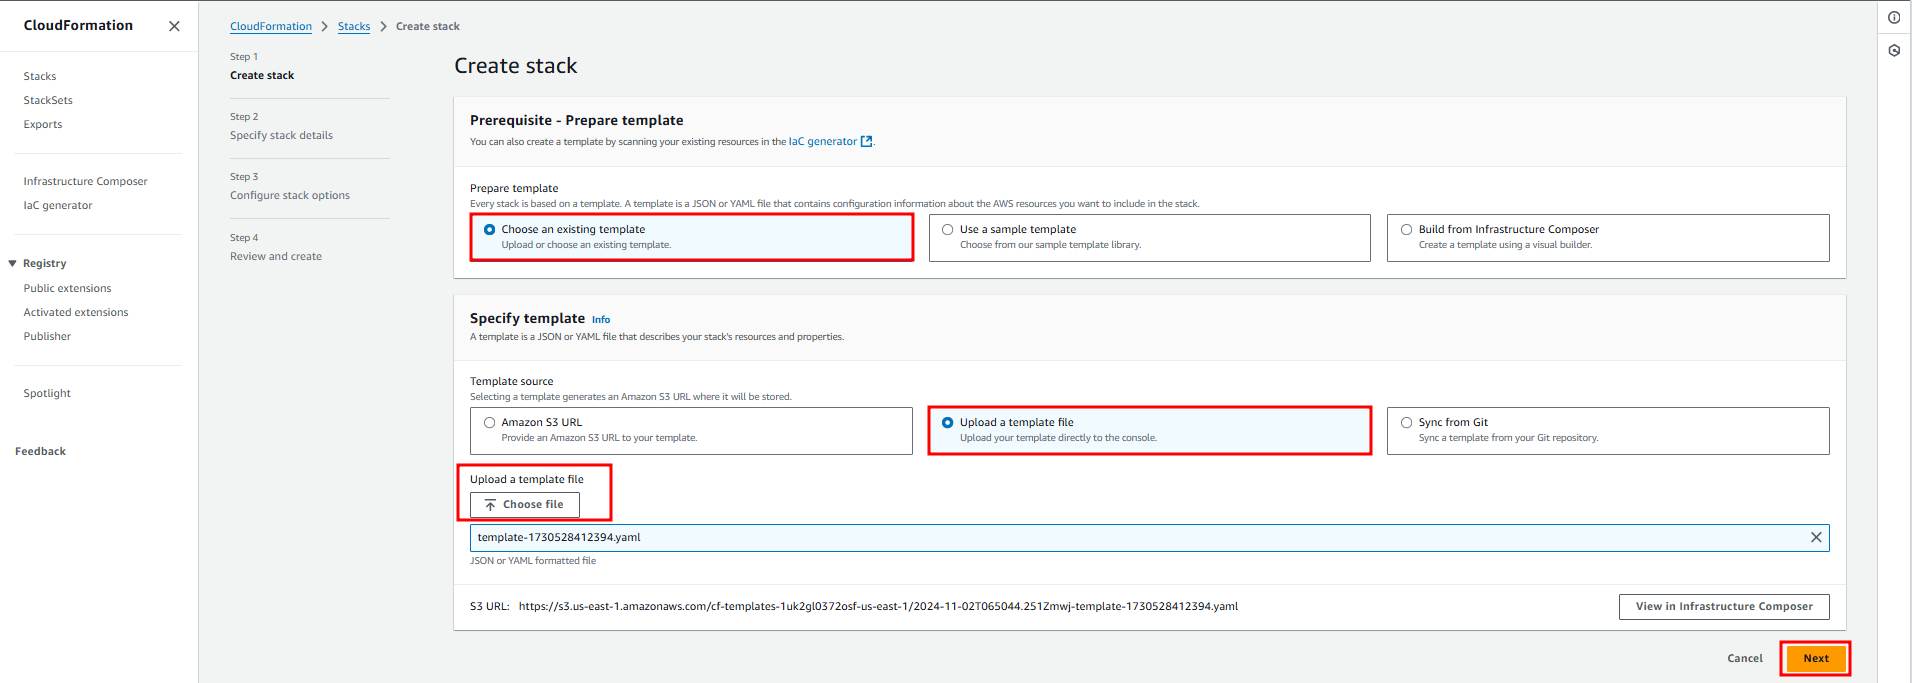Screen dimensions: 1912x683
Task: Select Choose an existing template option
Action: click(490, 230)
